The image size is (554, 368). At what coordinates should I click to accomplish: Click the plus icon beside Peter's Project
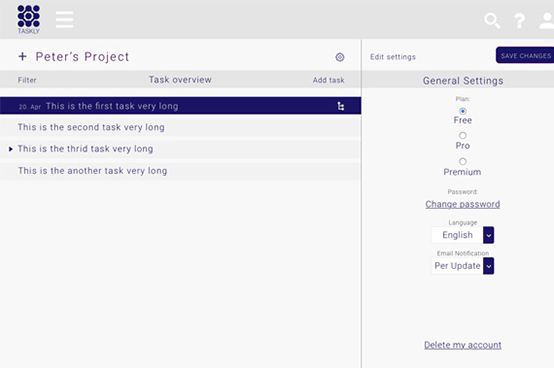[22, 56]
